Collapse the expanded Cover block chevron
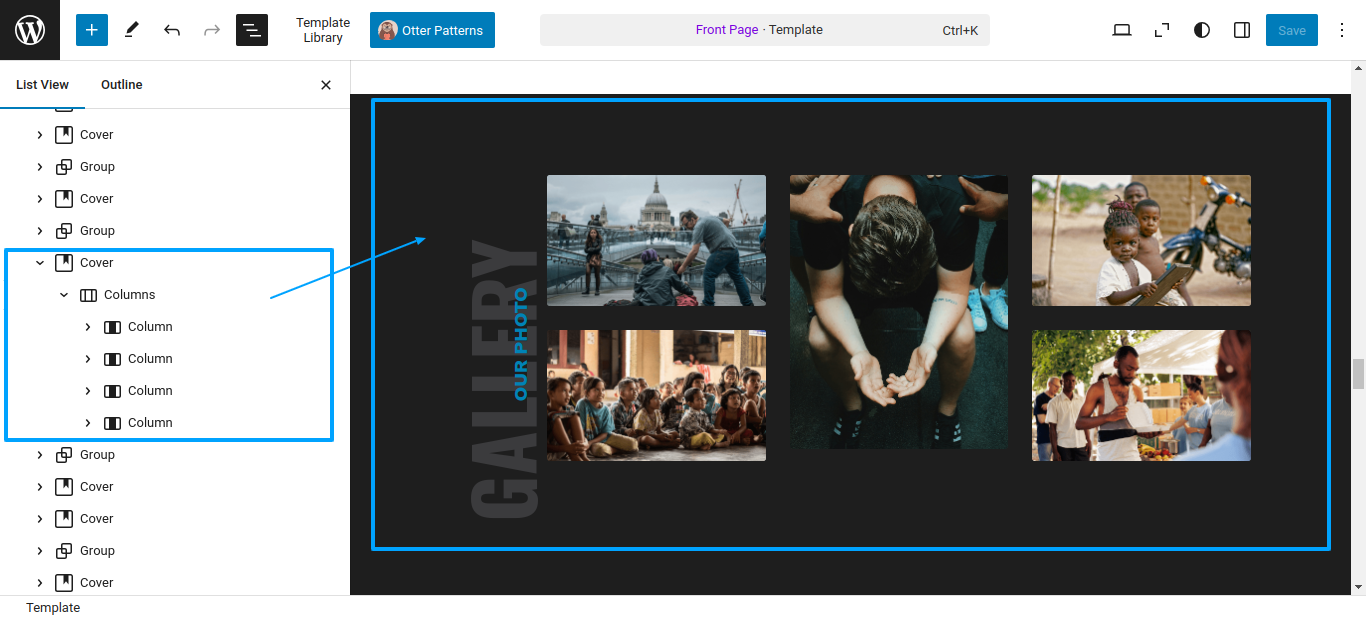Screen dimensions: 1366x620 tap(40, 263)
